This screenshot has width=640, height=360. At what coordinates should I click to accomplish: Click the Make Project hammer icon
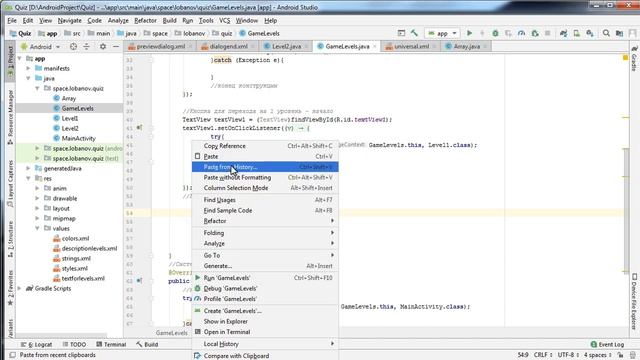tap(414, 33)
